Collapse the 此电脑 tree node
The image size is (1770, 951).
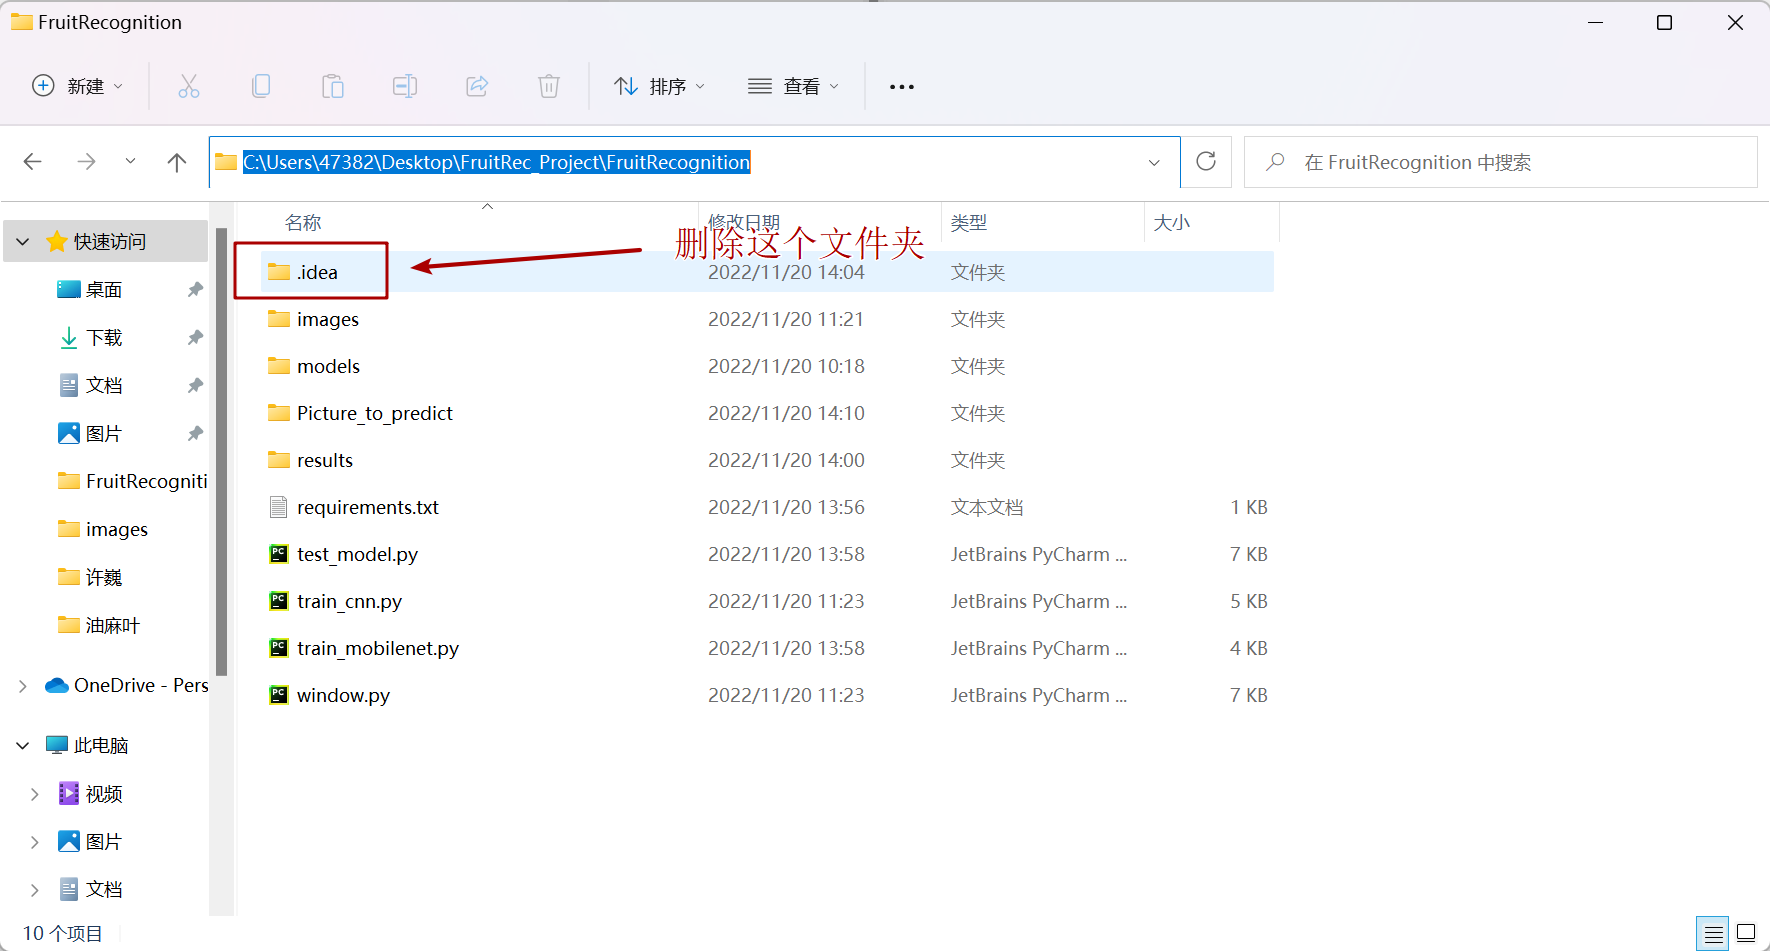(x=23, y=746)
